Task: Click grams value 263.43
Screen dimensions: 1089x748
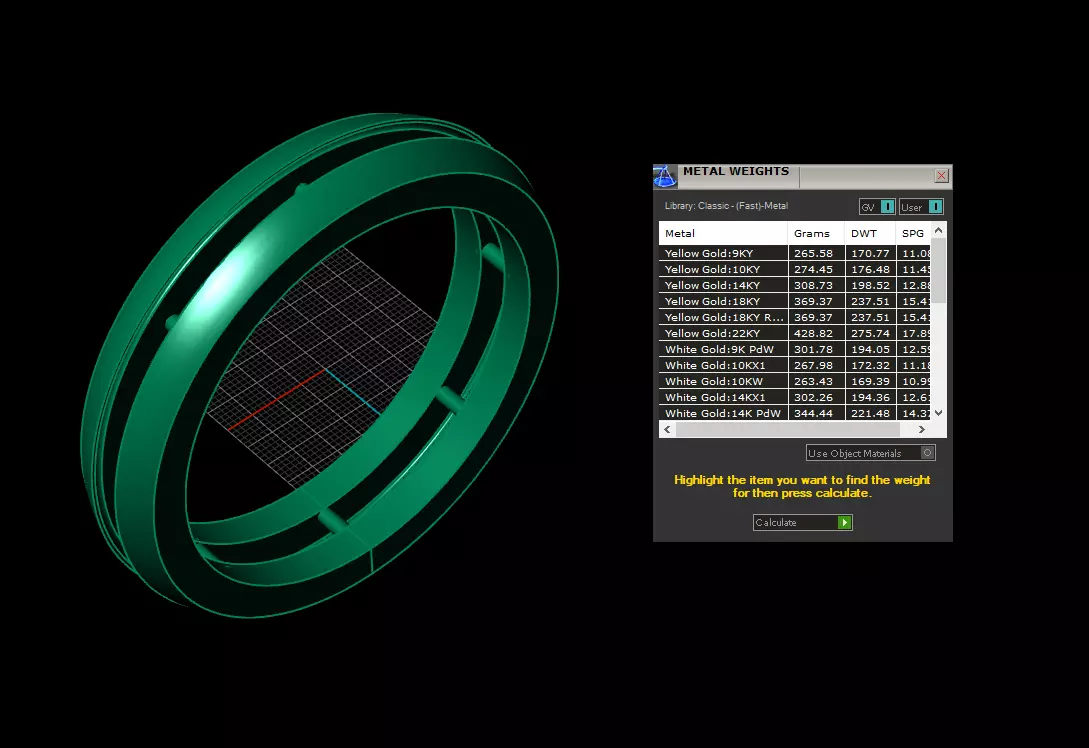Action: (813, 381)
